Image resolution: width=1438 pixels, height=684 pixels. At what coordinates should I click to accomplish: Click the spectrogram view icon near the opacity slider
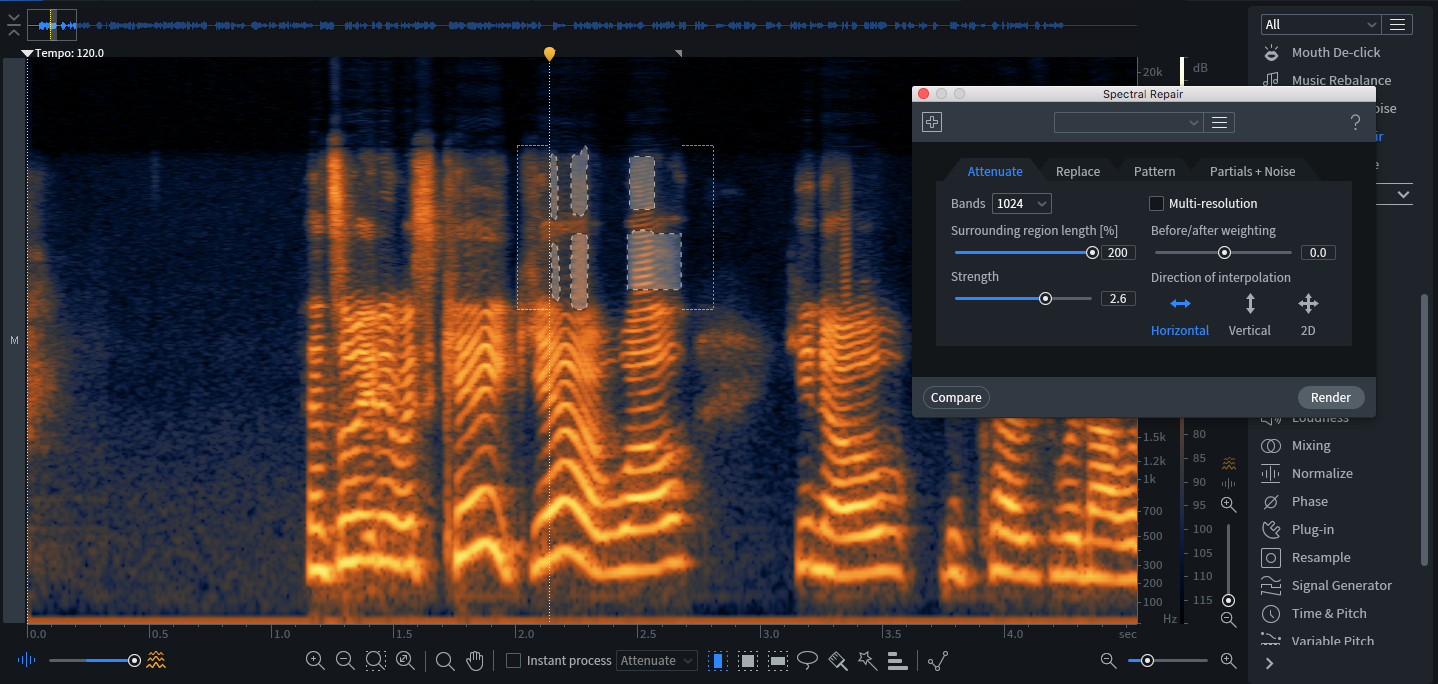156,660
